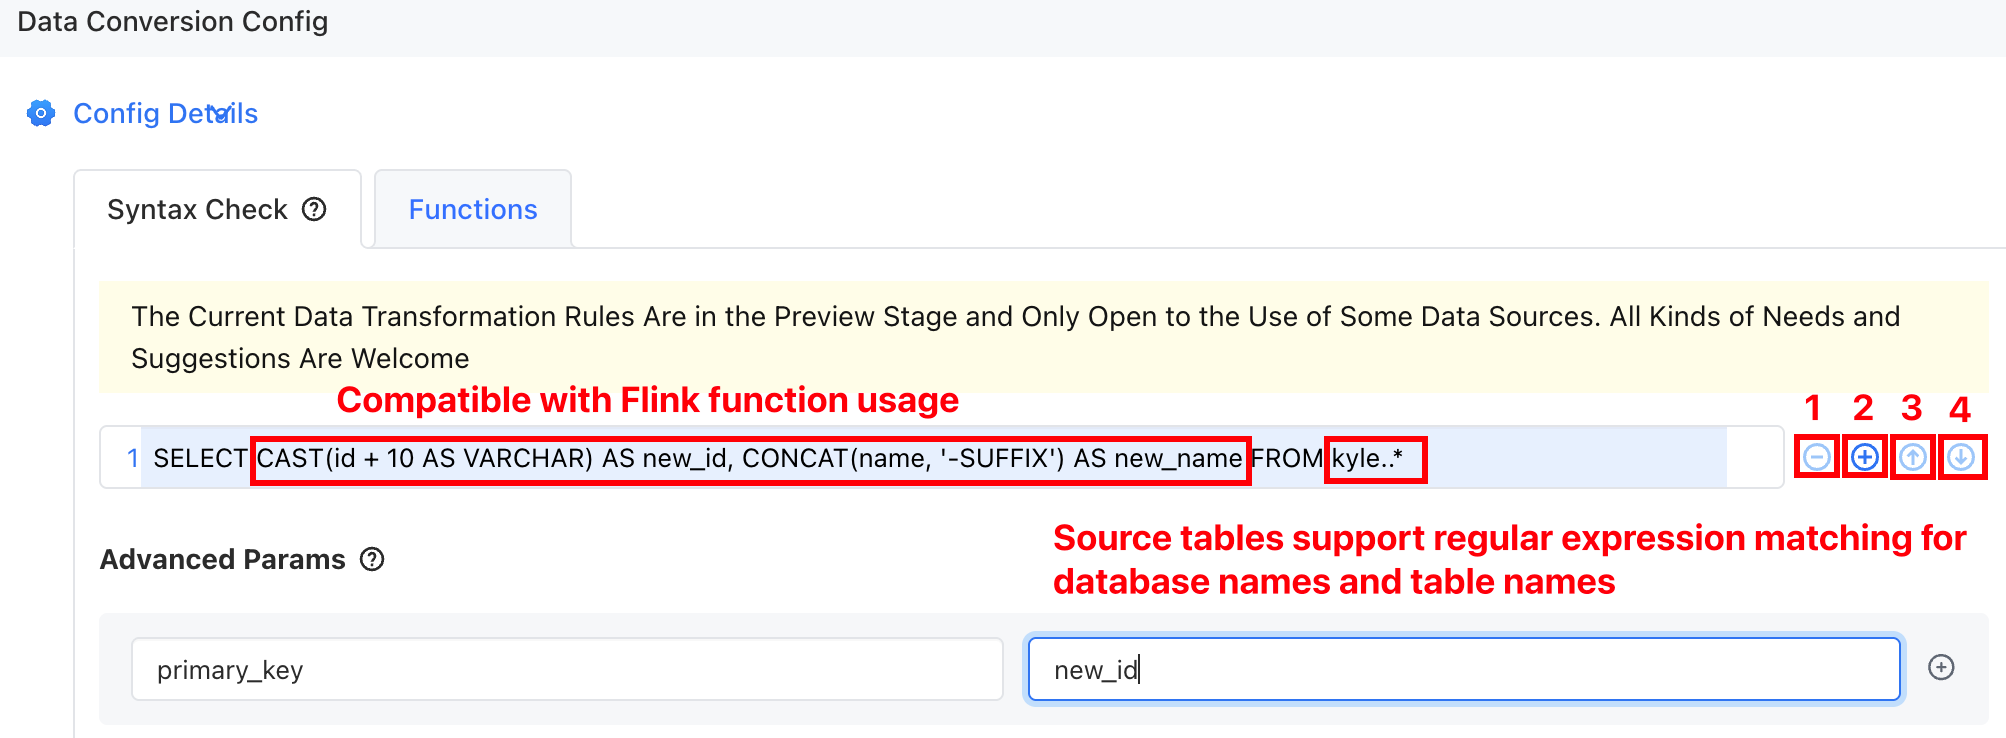Click the SELECT keyword in the editor
The width and height of the screenshot is (2006, 738).
pyautogui.click(x=200, y=458)
